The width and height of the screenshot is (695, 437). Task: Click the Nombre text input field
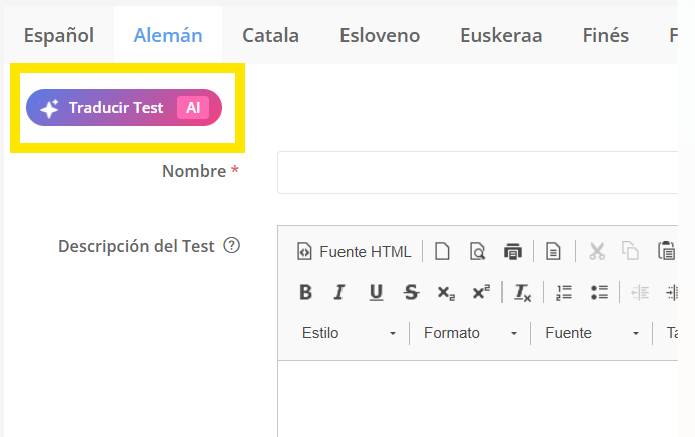[480, 172]
